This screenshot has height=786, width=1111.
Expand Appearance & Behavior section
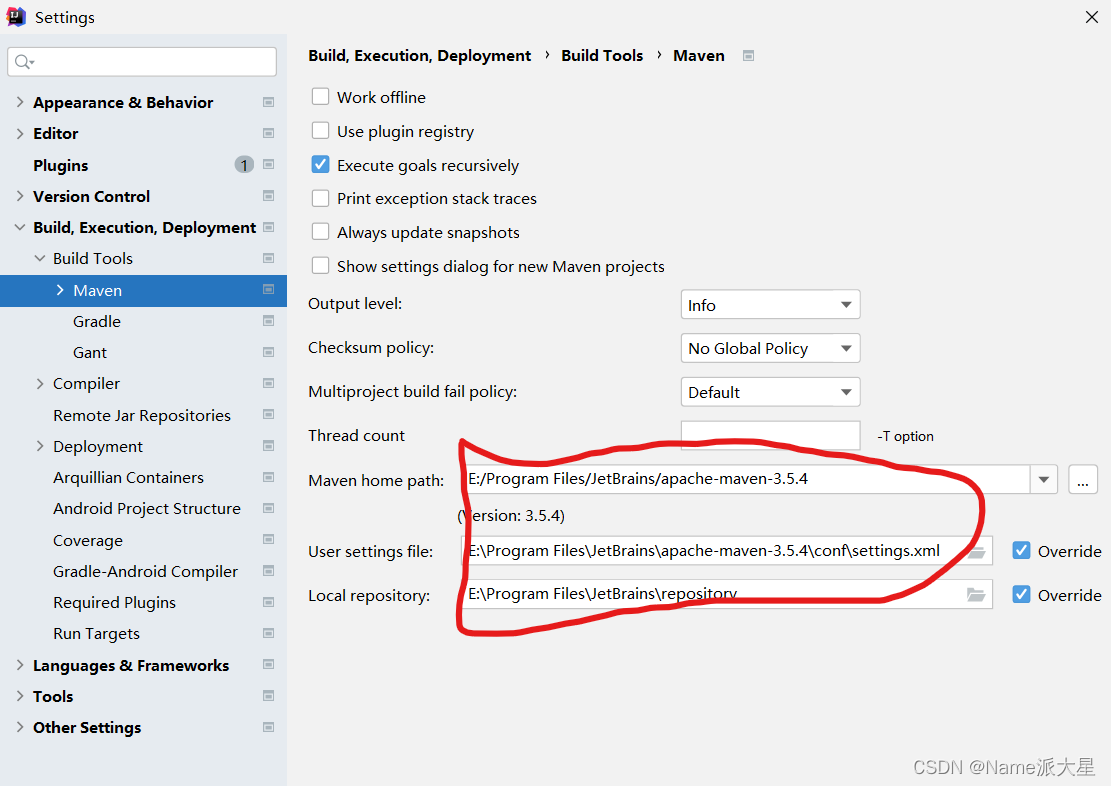[x=20, y=102]
